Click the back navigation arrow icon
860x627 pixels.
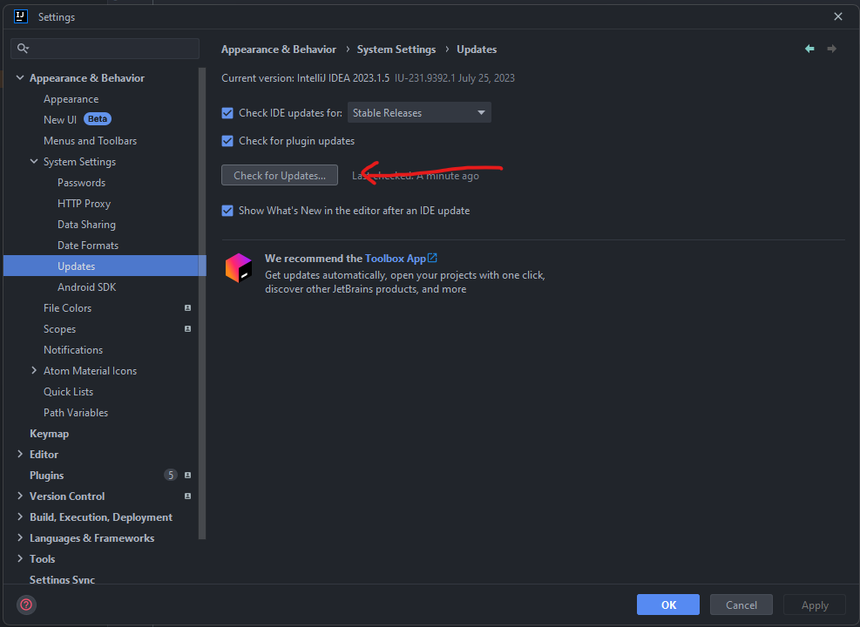pyautogui.click(x=809, y=49)
